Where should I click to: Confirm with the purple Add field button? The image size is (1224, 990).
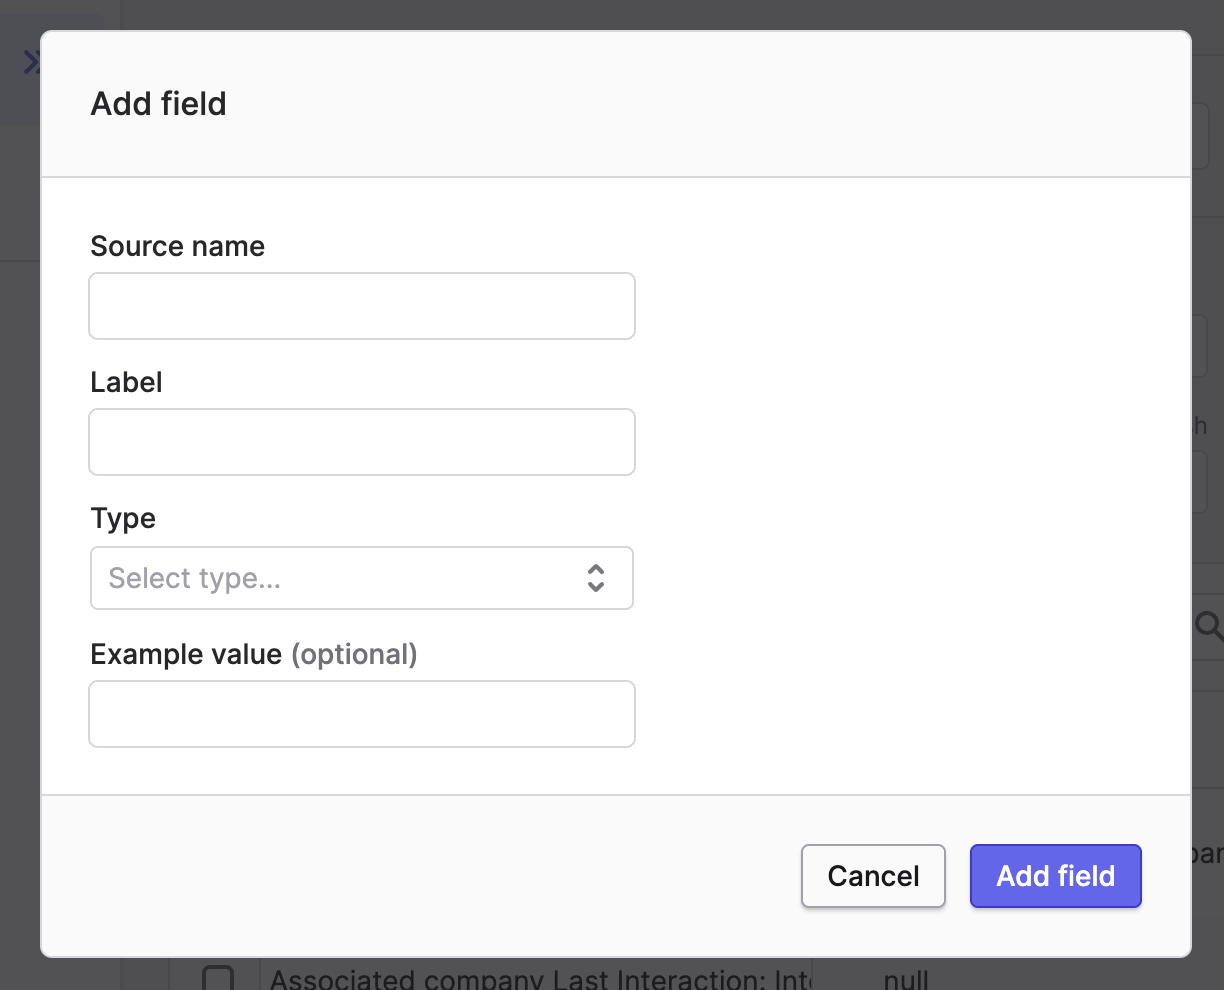(1055, 876)
